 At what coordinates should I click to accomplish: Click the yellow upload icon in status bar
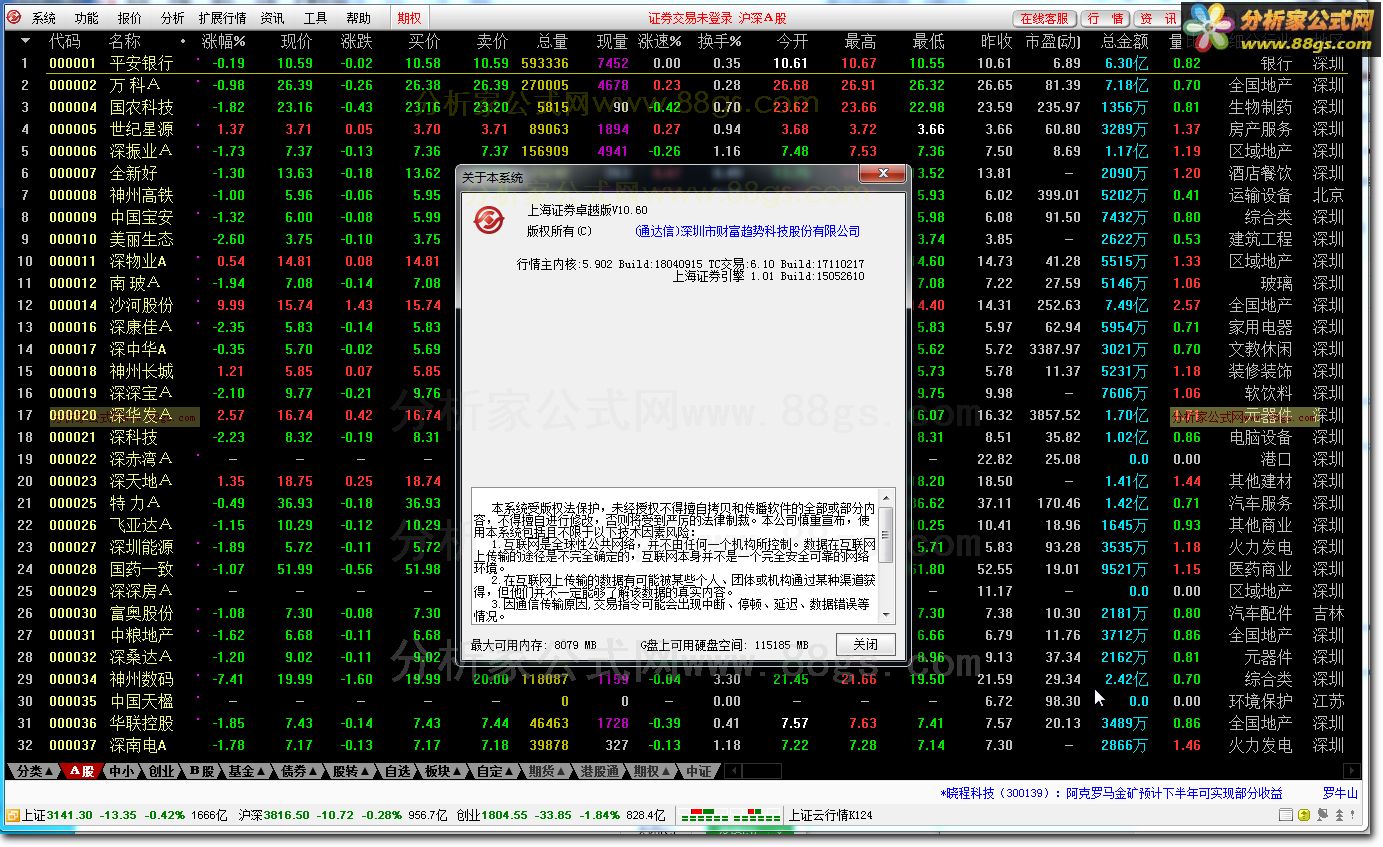1304,814
